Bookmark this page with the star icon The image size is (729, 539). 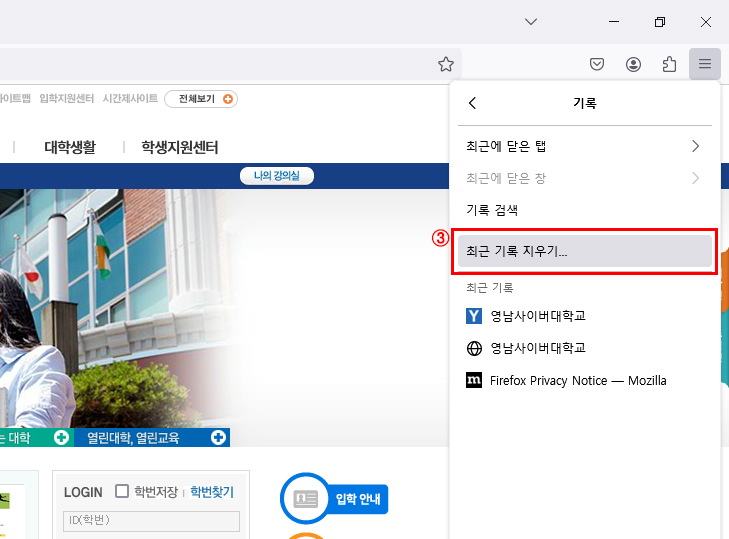[445, 64]
